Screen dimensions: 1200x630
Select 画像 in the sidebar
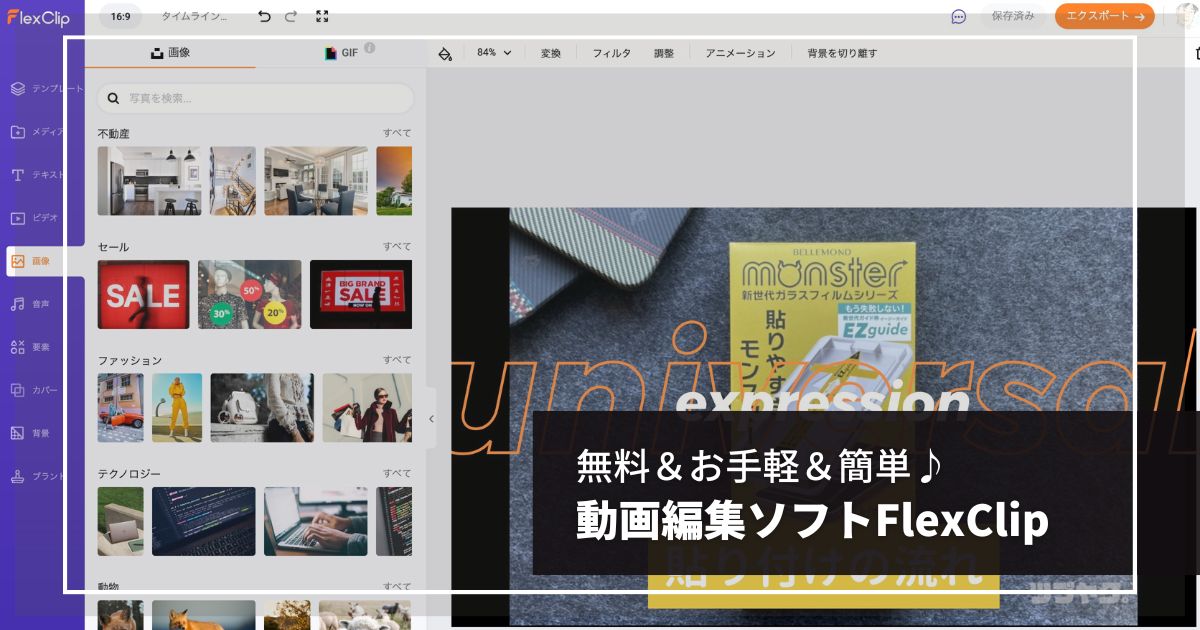point(46,260)
